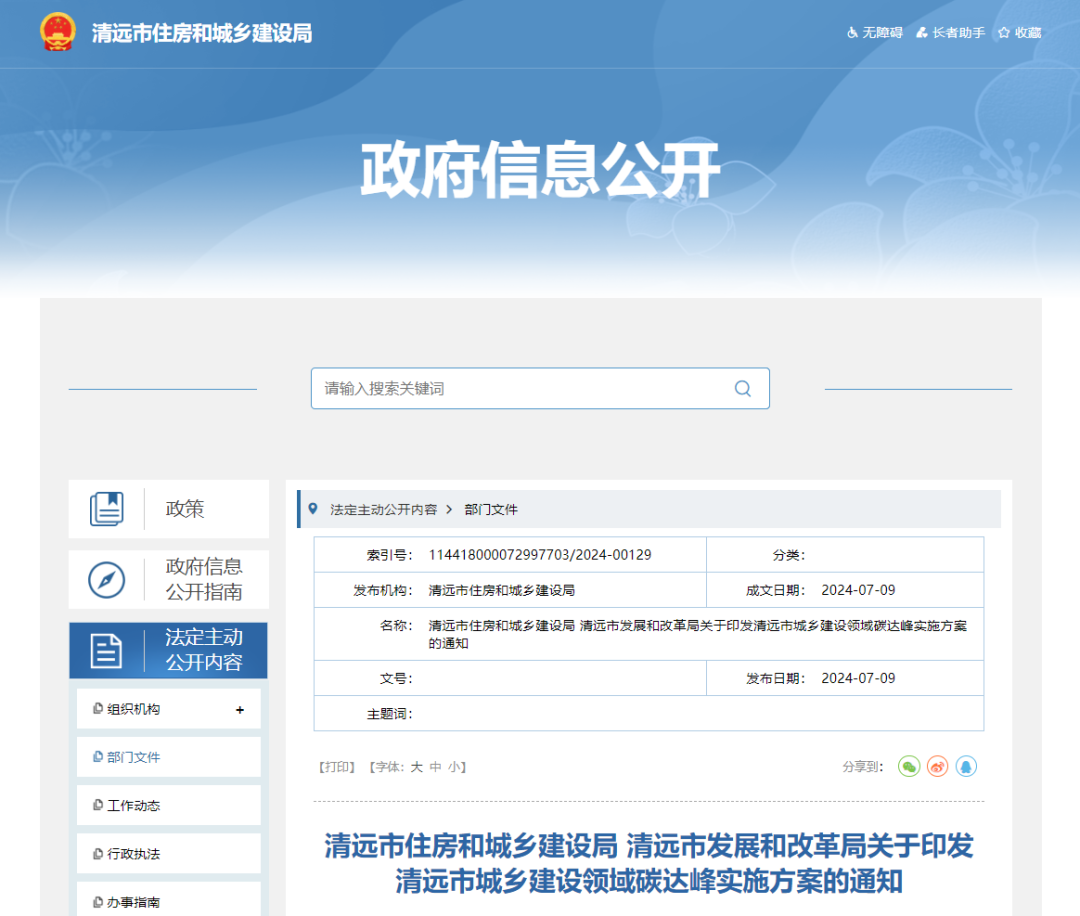Open the 政策 policies section
Viewport: 1080px width, 916px height.
click(x=184, y=508)
